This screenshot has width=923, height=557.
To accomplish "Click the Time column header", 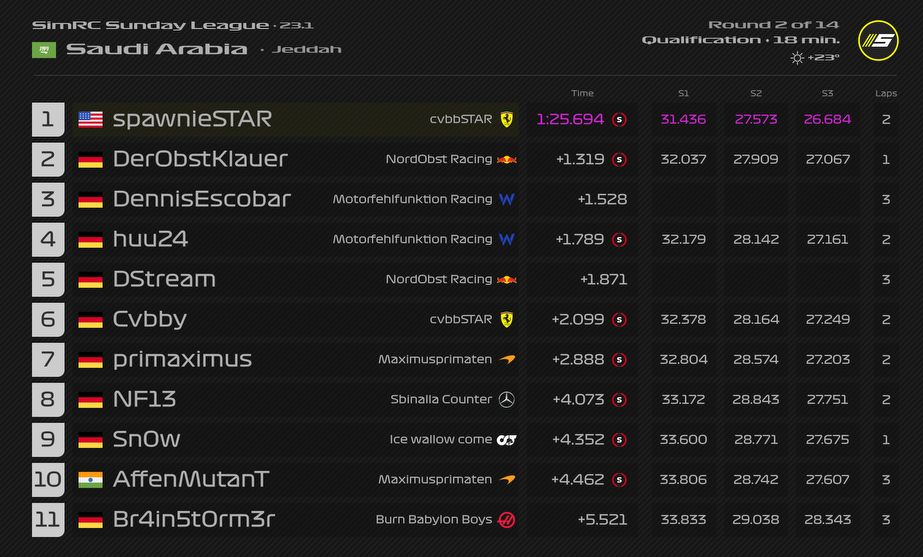I will coord(582,93).
